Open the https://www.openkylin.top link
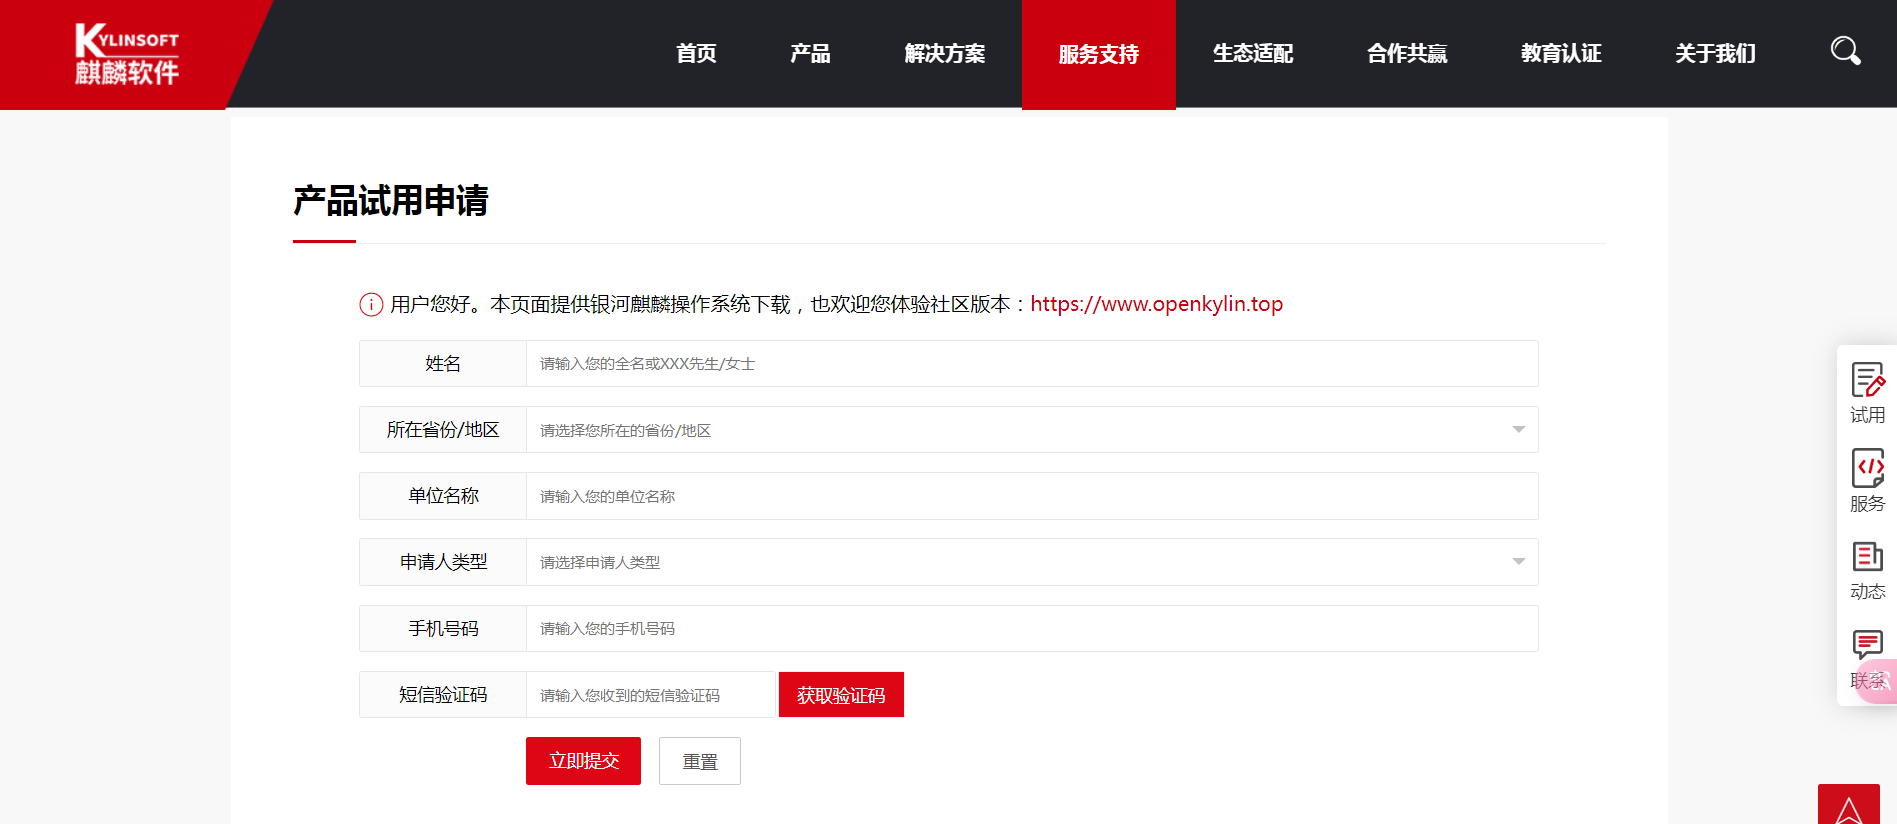The image size is (1897, 824). tap(1156, 304)
